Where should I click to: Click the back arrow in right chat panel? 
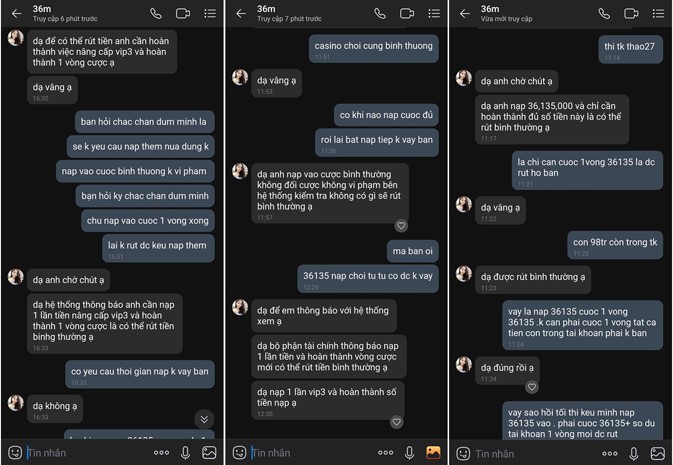pos(464,14)
